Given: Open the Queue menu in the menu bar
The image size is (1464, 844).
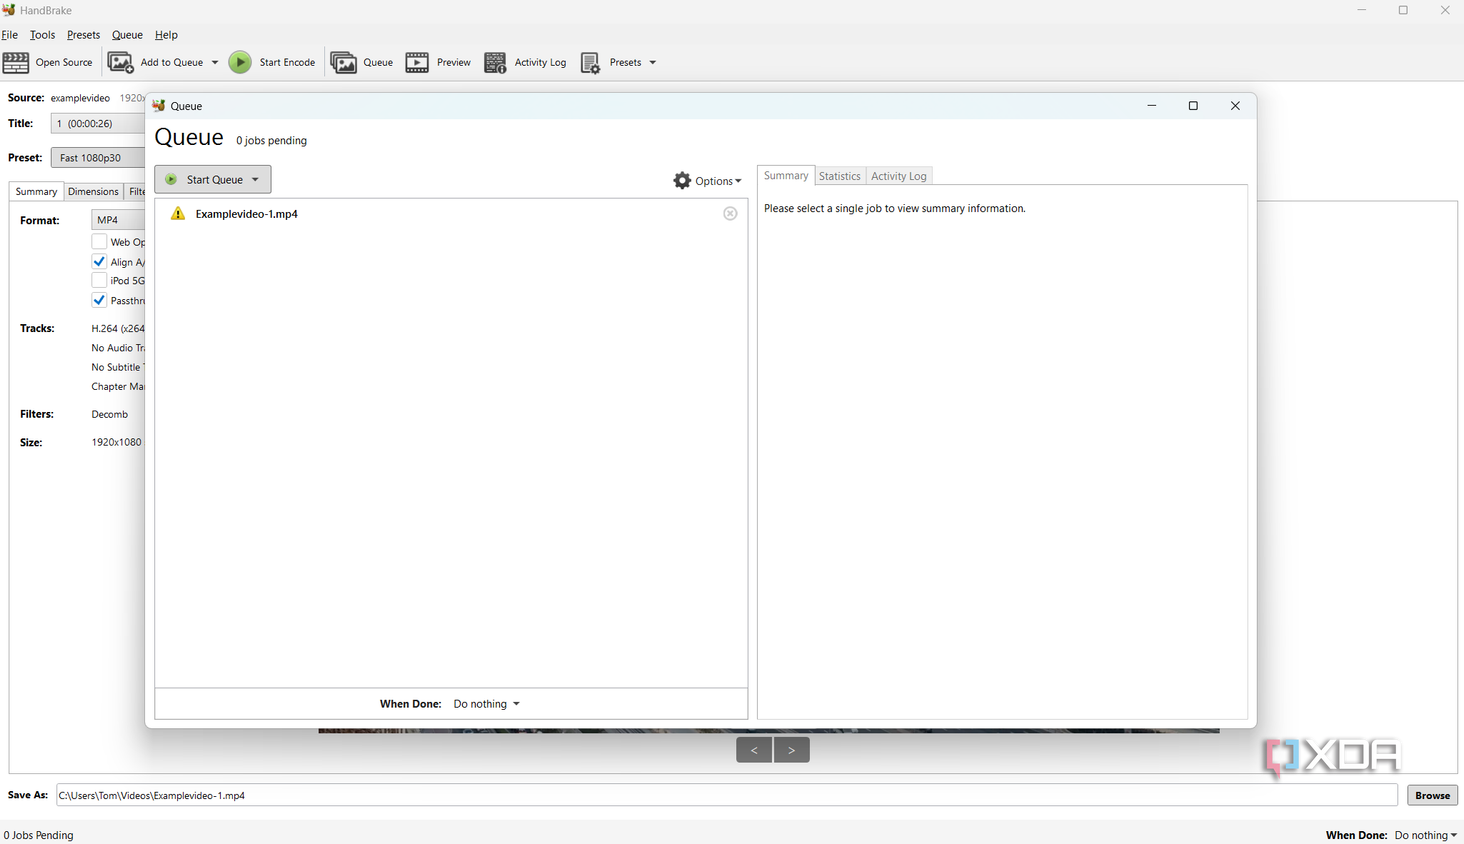Looking at the screenshot, I should (x=127, y=35).
